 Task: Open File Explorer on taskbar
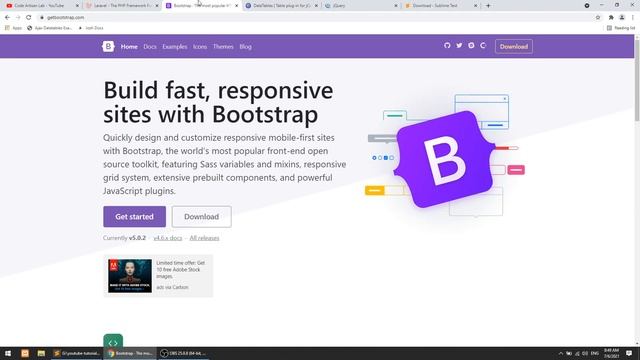(x=41, y=353)
